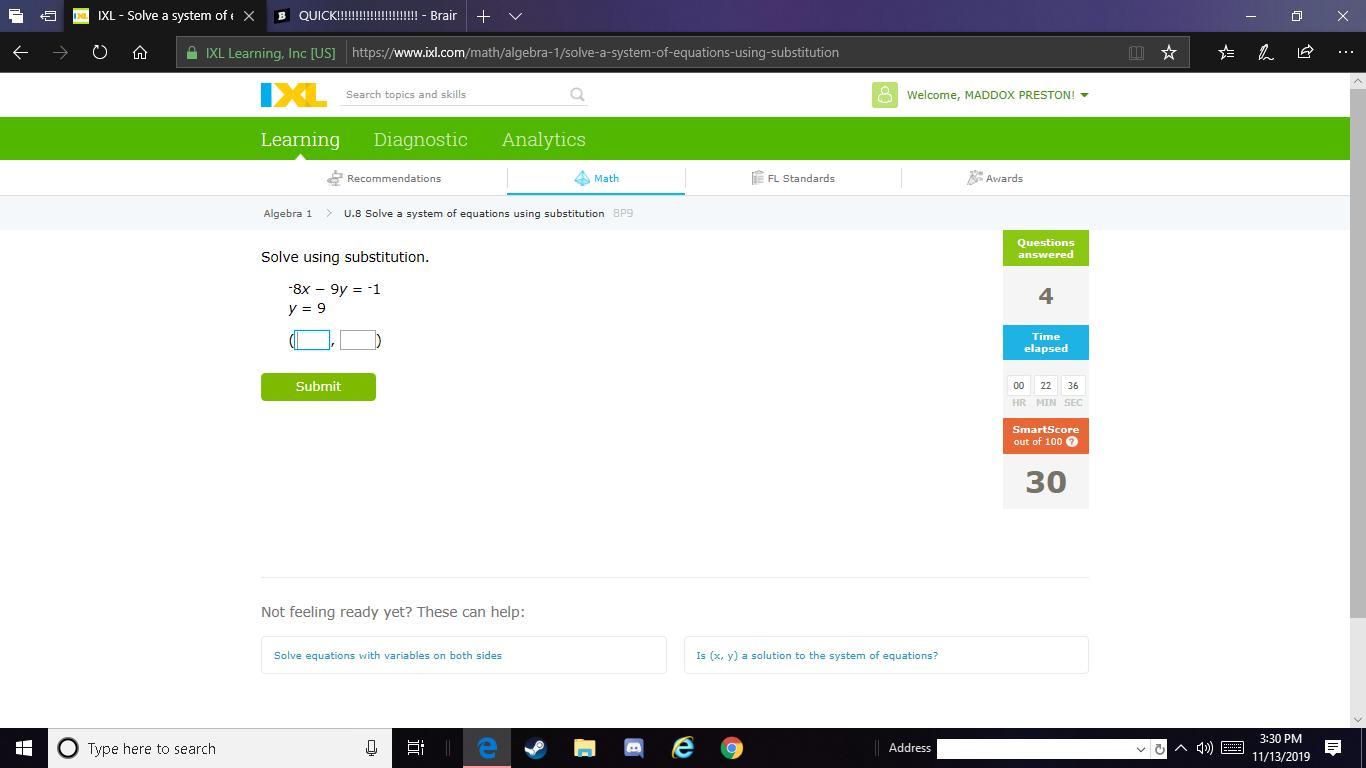Open the FL Standards tab
The width and height of the screenshot is (1366, 768).
793,178
